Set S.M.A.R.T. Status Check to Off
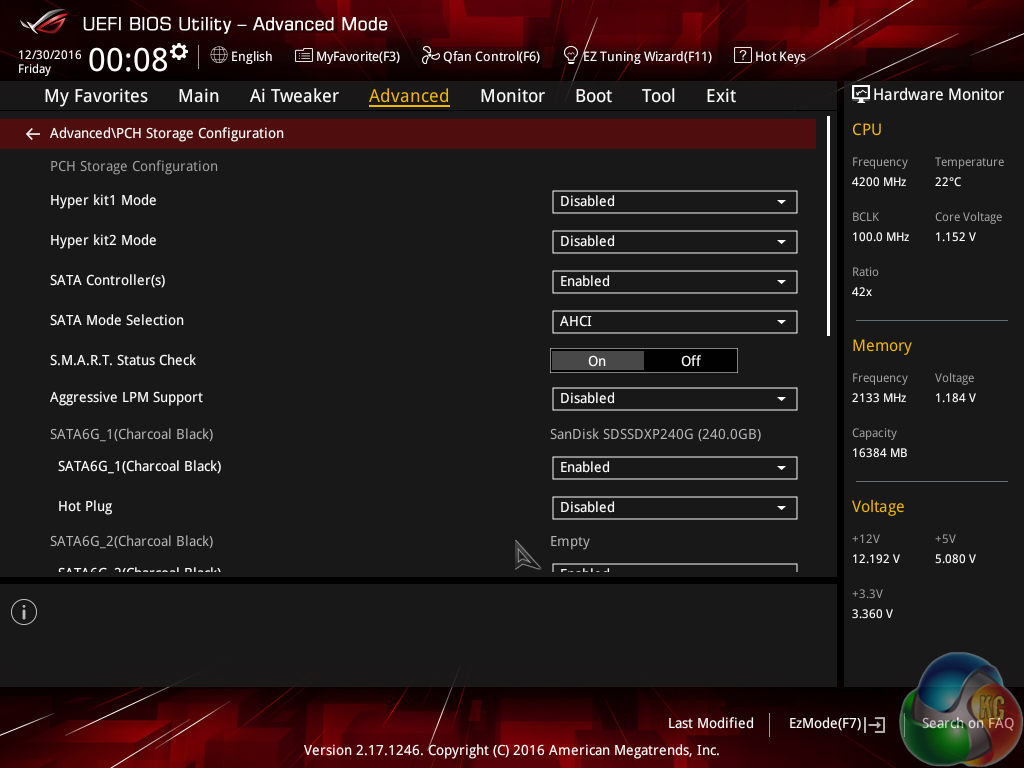 [690, 361]
